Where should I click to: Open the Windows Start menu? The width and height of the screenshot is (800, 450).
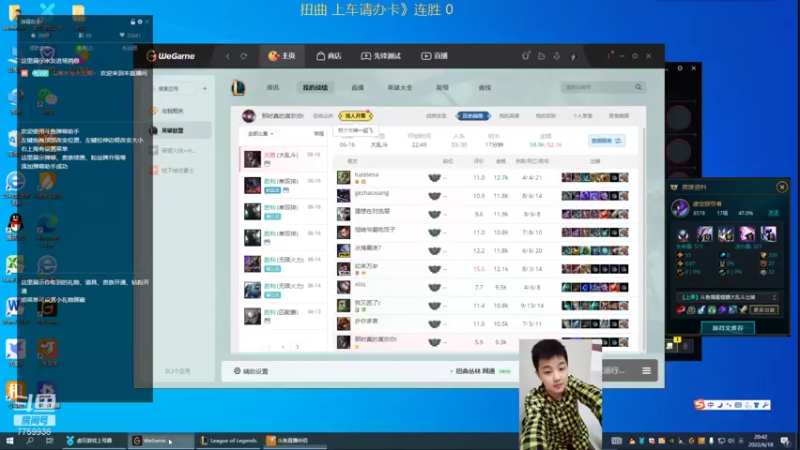click(9, 440)
